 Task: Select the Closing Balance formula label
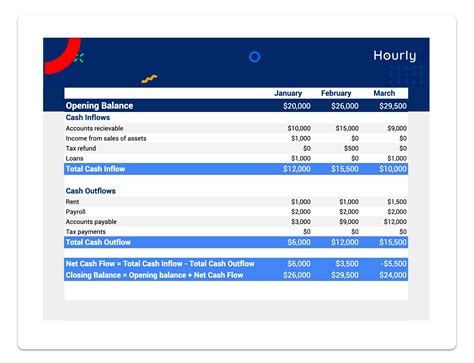point(154,275)
